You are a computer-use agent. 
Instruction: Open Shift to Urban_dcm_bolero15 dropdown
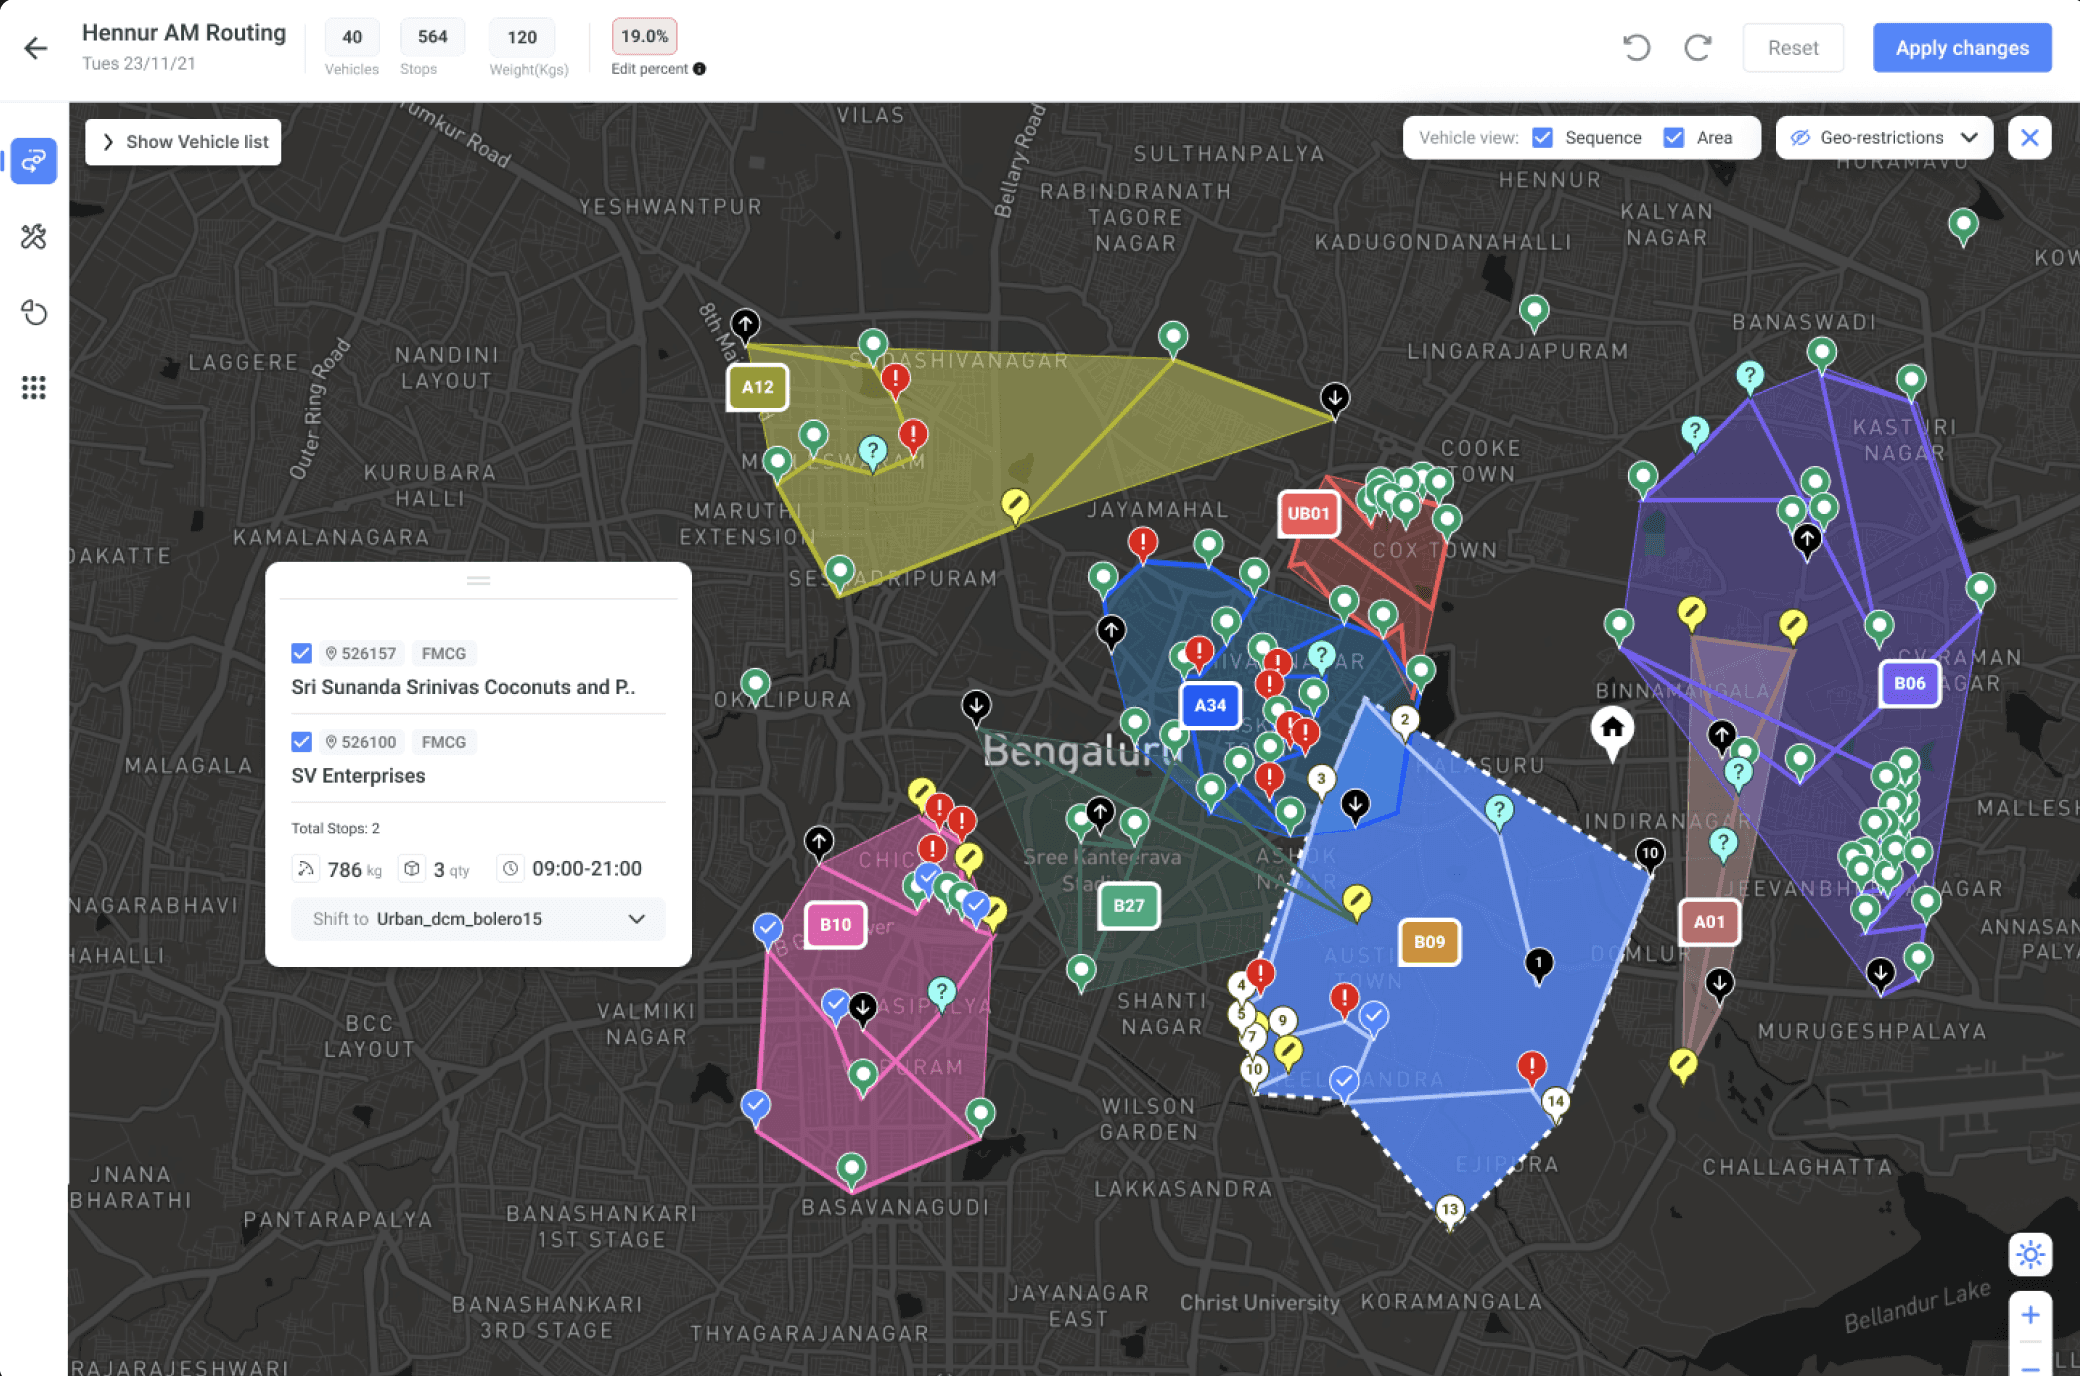tap(478, 919)
